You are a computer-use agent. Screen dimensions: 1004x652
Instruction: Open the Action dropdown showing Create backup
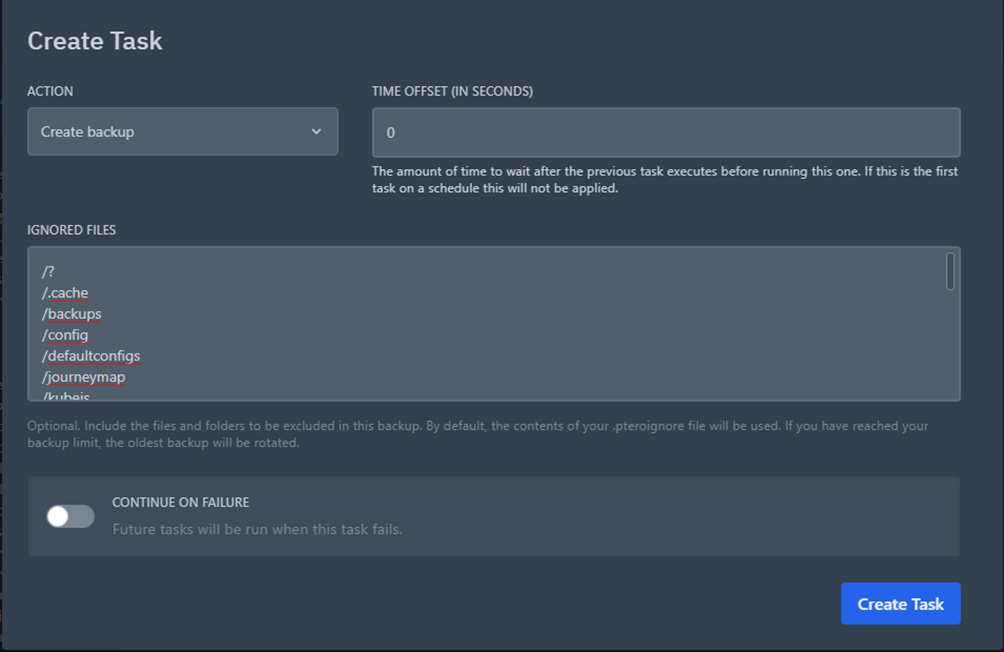(x=182, y=131)
